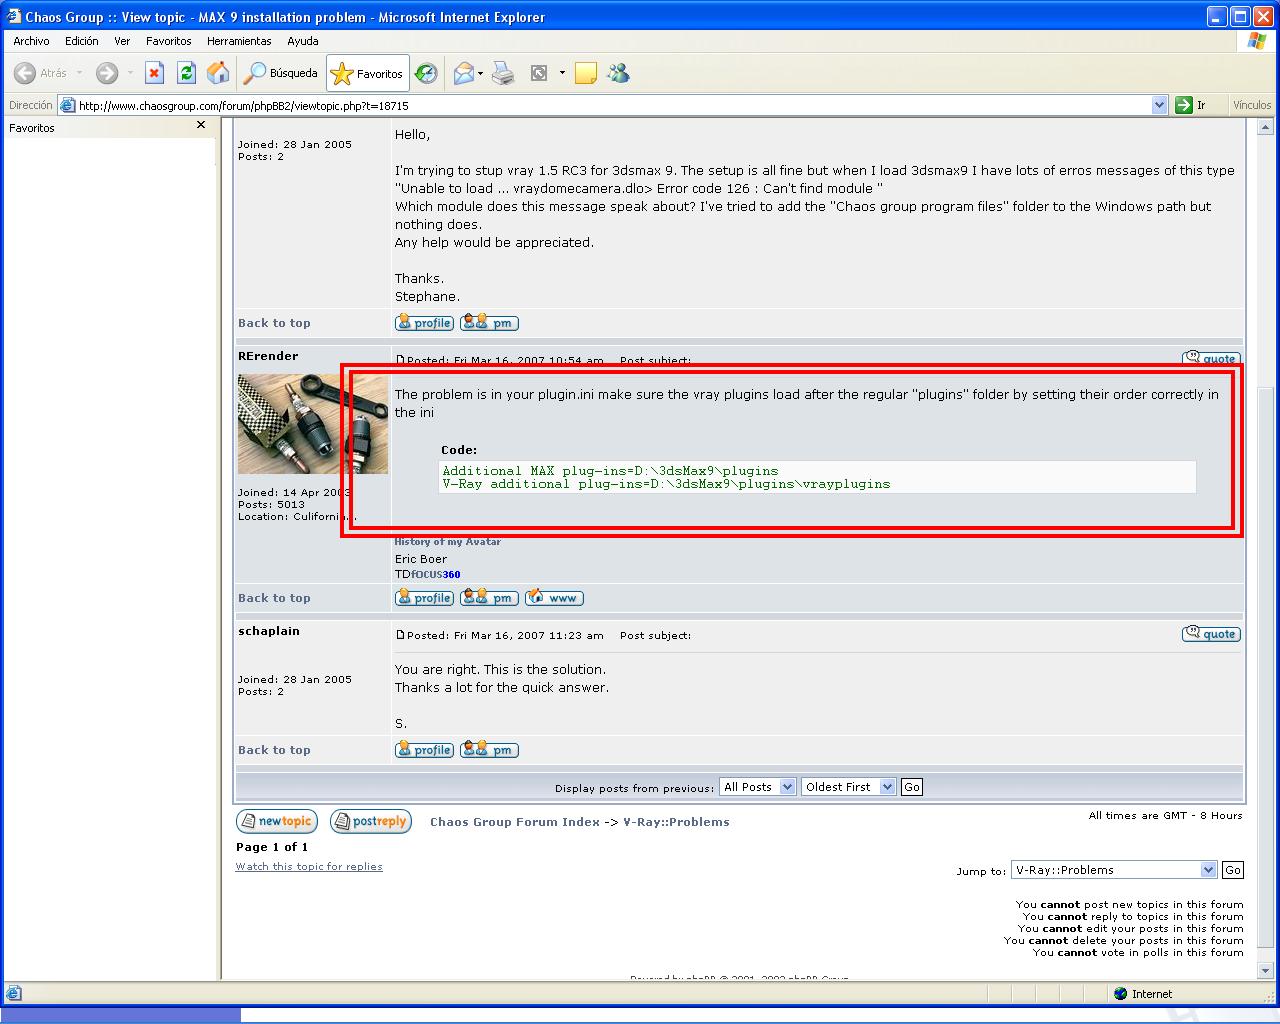The height and width of the screenshot is (1024, 1280).
Task: Open the Edición menu
Action: click(x=82, y=41)
